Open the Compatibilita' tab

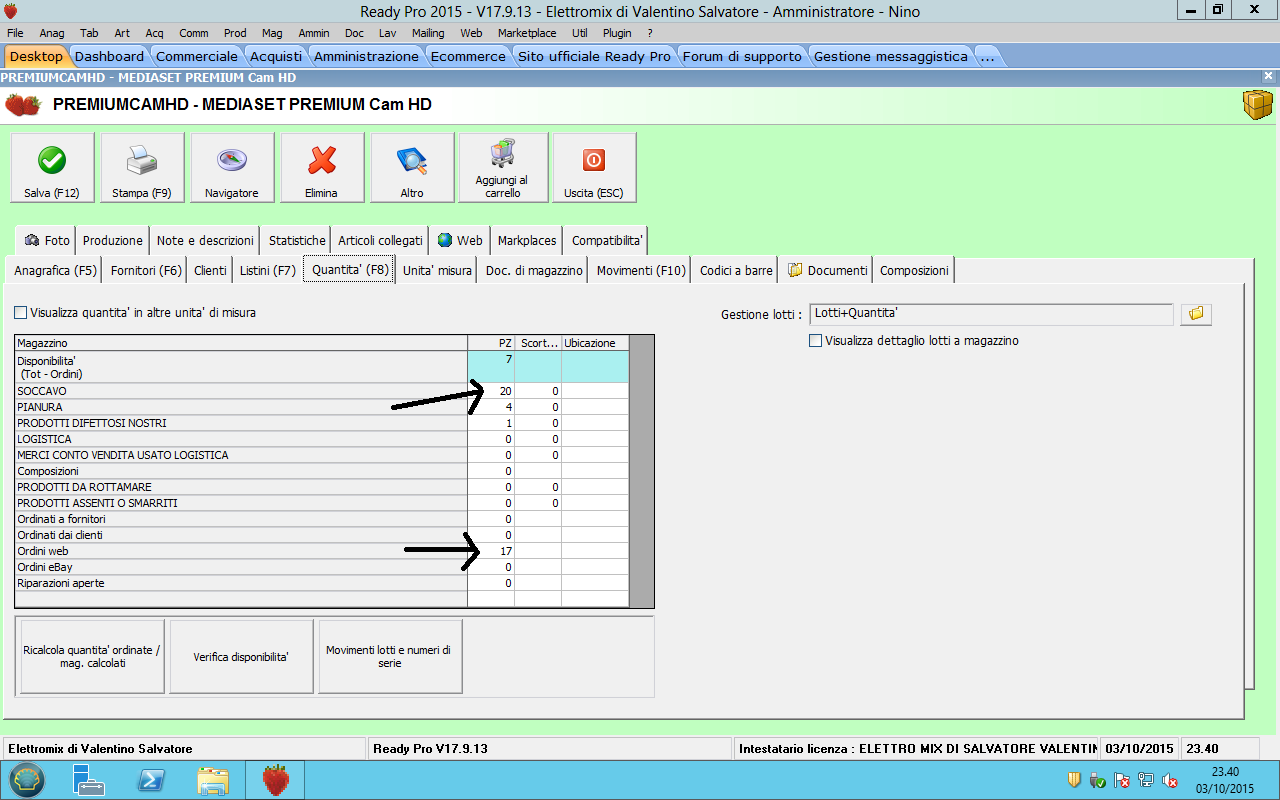click(x=607, y=241)
